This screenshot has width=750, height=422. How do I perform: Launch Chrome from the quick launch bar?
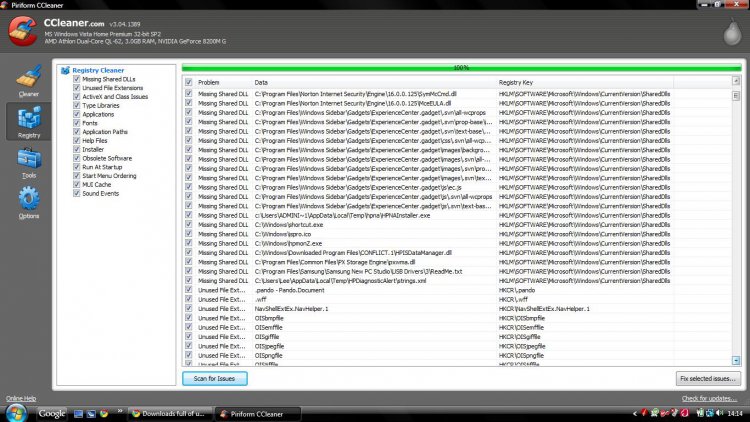104,414
